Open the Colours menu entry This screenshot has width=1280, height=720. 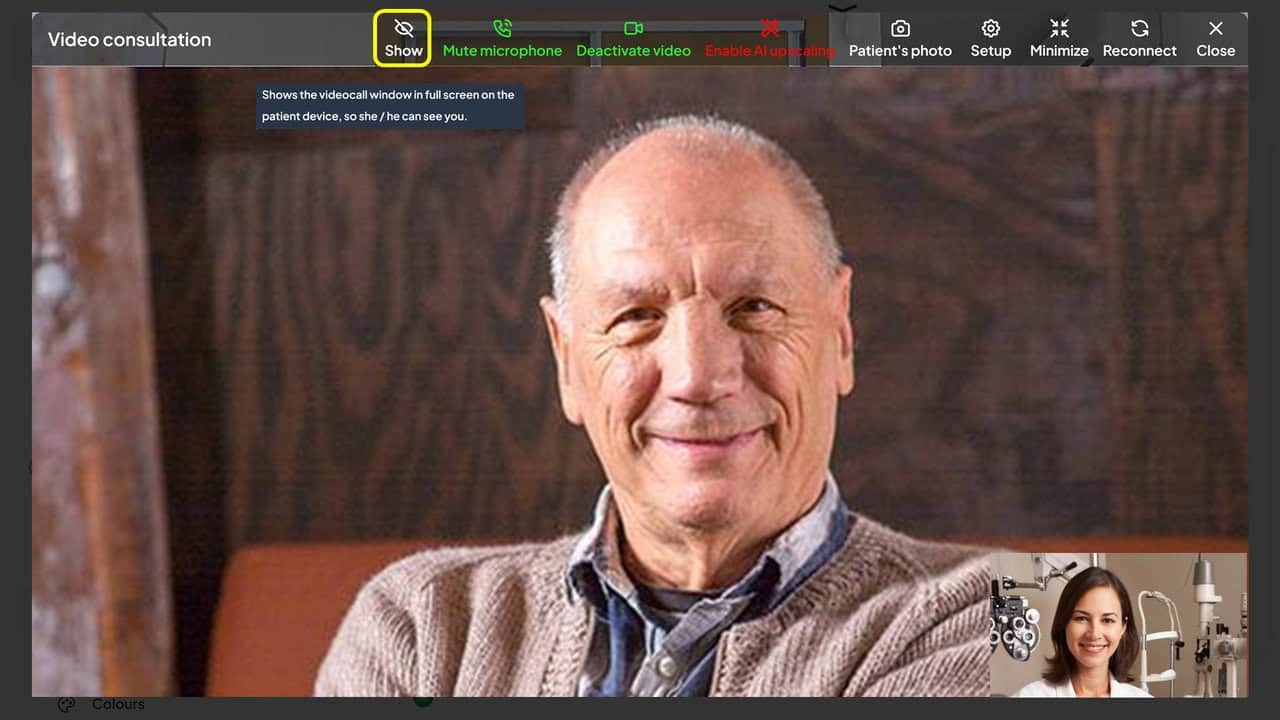point(118,704)
